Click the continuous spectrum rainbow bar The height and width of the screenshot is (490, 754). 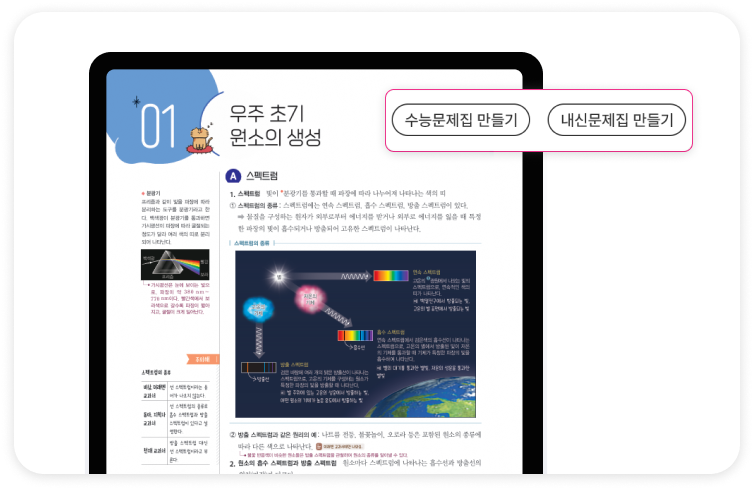390,273
